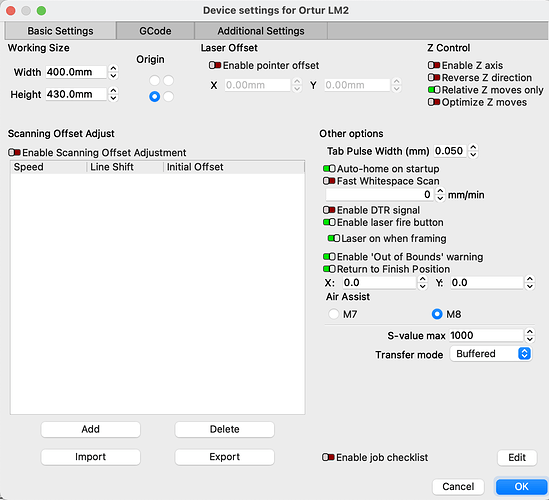Click the finish position X field

(x=379, y=283)
